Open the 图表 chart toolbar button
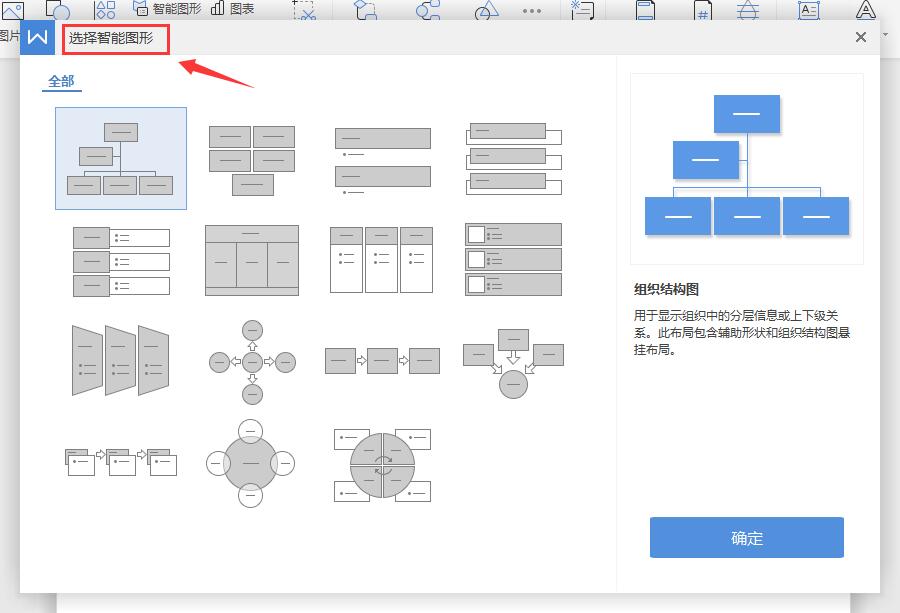The width and height of the screenshot is (900, 613). (x=232, y=9)
